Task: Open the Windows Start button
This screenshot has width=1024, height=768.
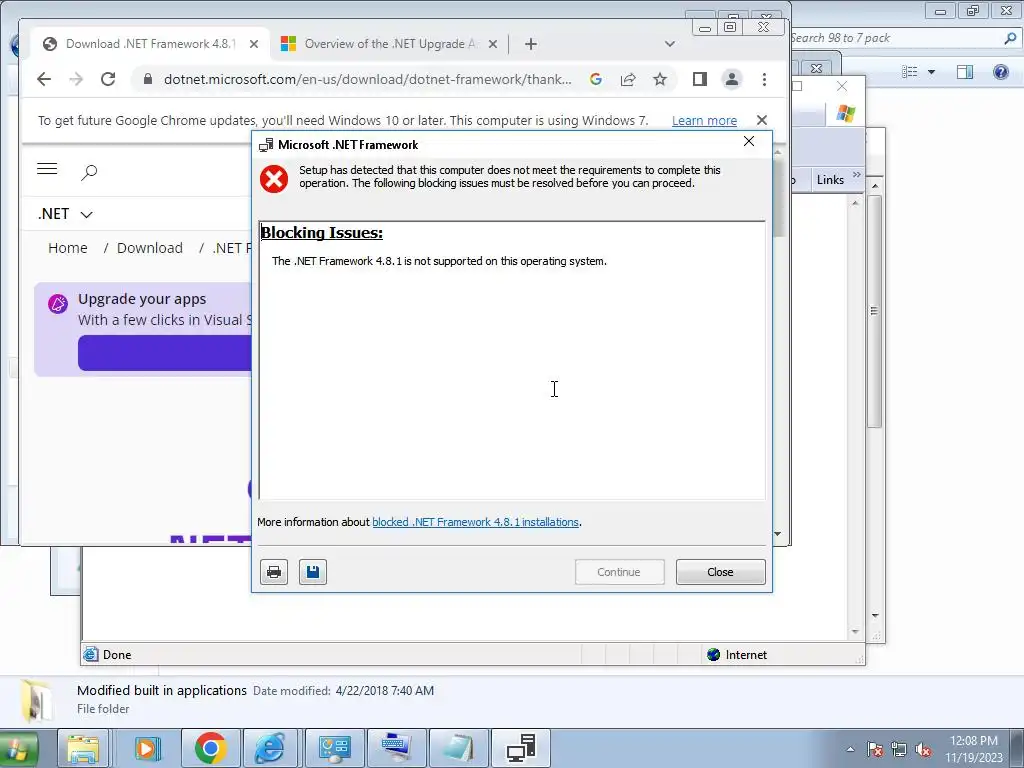Action: coord(18,748)
